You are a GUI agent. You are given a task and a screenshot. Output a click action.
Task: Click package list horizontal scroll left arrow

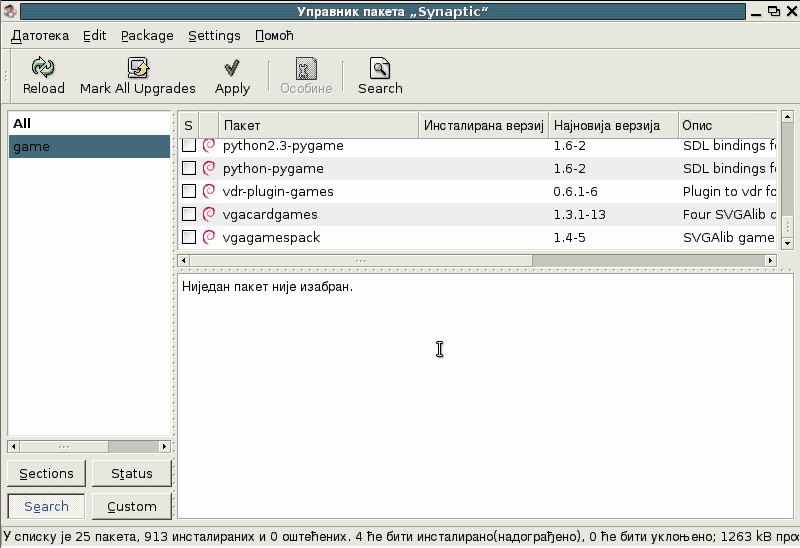[x=184, y=261]
